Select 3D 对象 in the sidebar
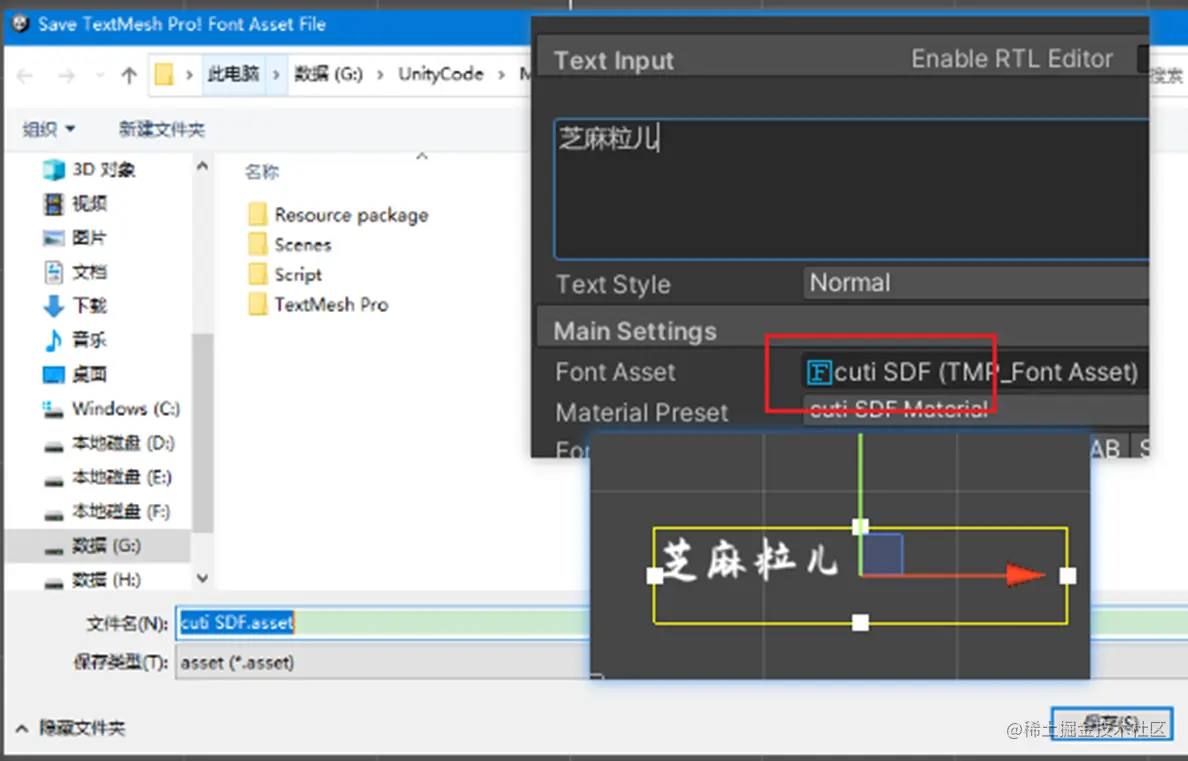 click(89, 170)
